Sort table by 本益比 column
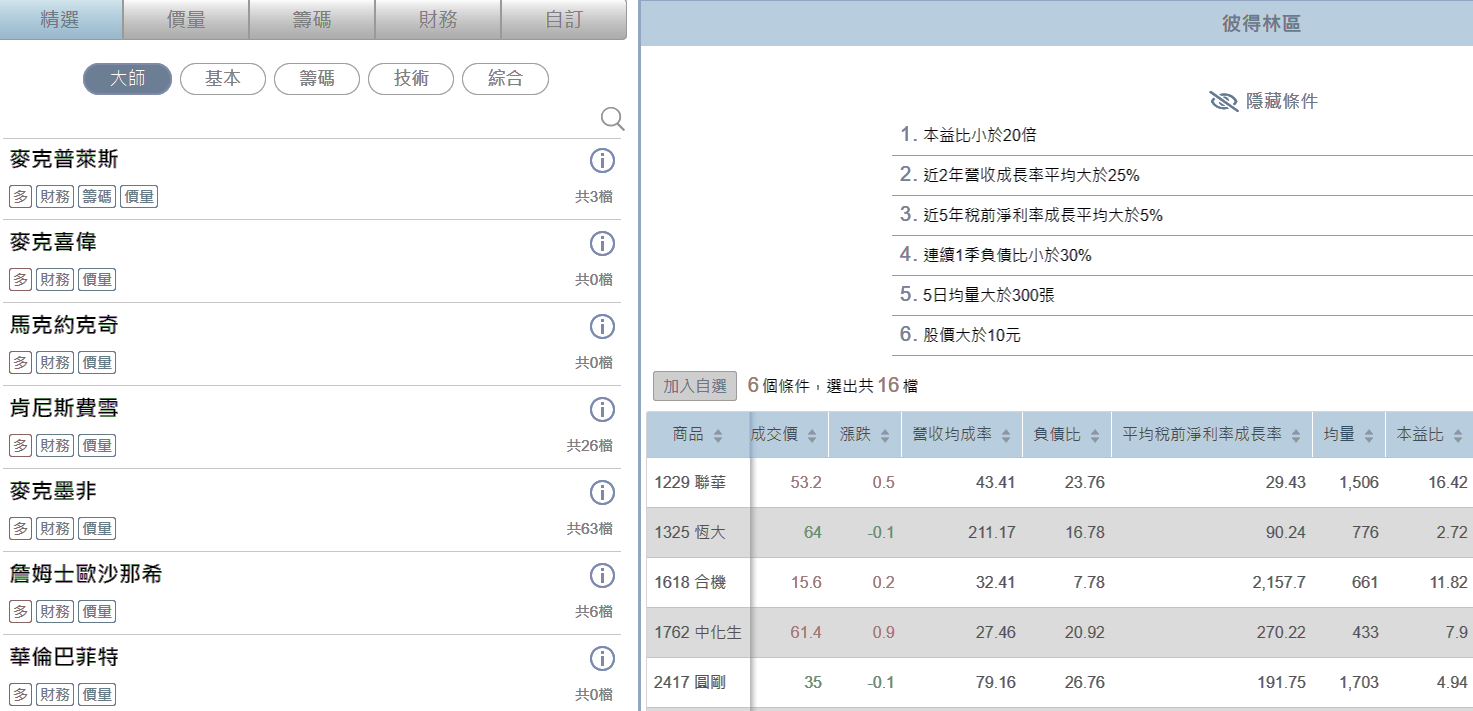 point(1430,435)
